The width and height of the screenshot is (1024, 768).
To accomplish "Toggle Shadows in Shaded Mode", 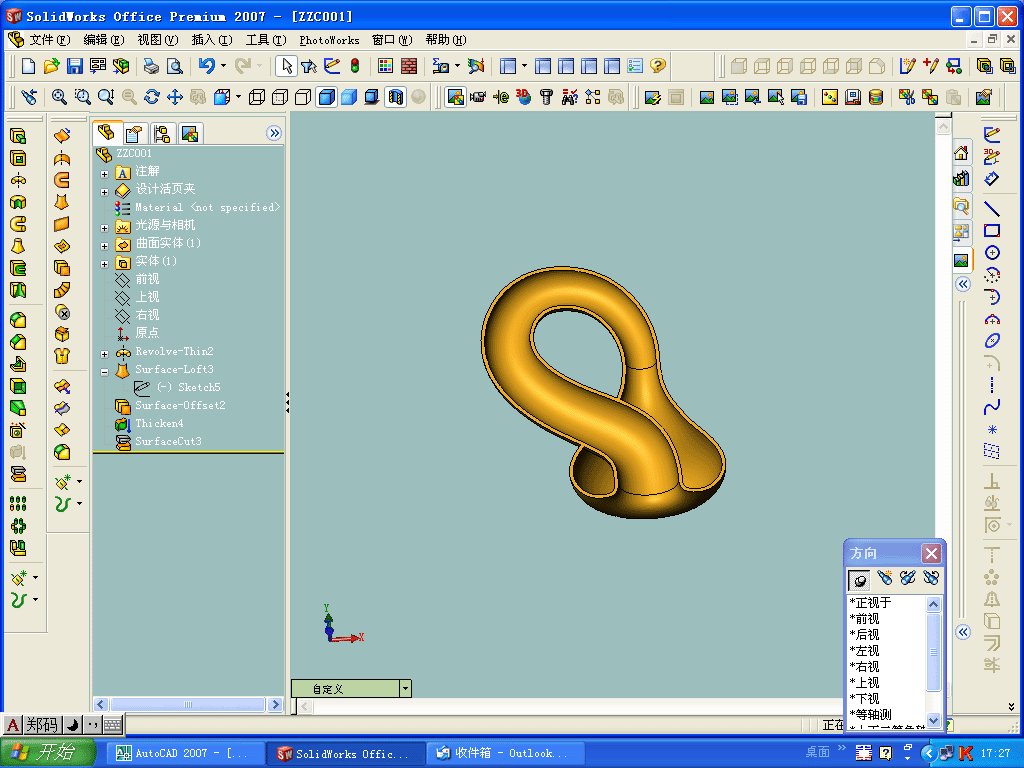I will click(372, 97).
